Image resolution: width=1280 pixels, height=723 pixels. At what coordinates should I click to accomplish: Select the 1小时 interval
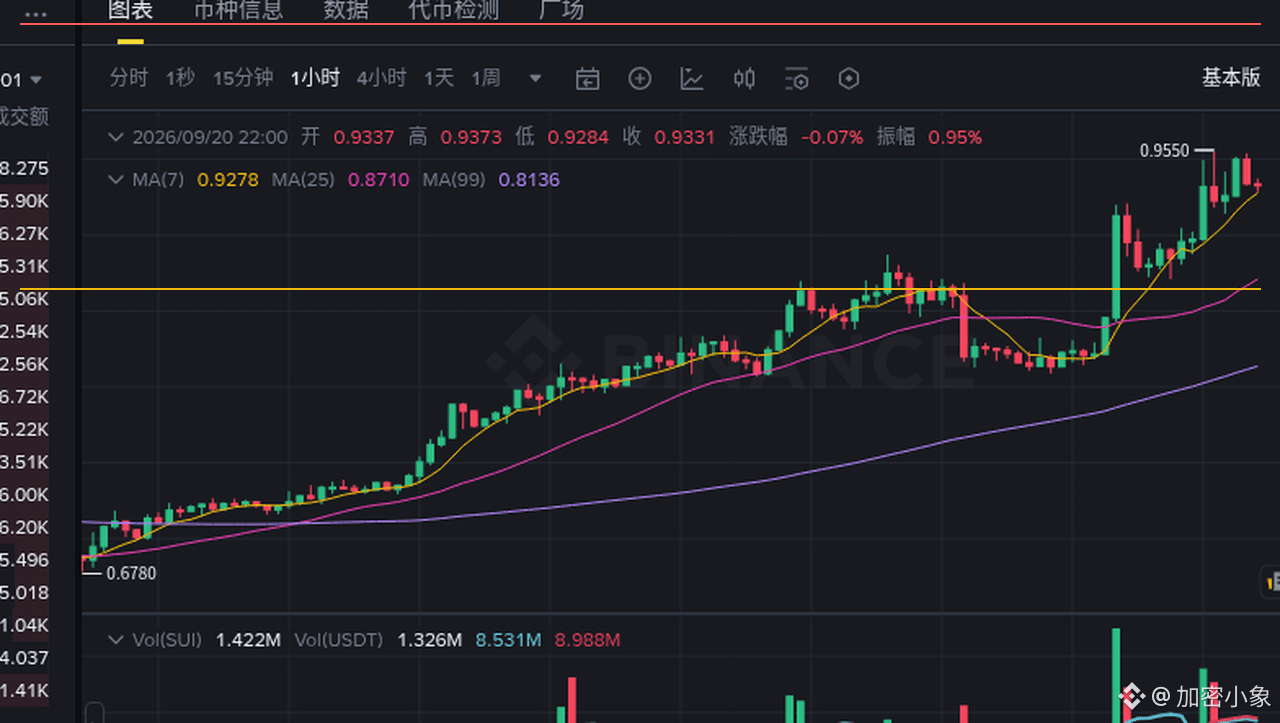(x=315, y=78)
